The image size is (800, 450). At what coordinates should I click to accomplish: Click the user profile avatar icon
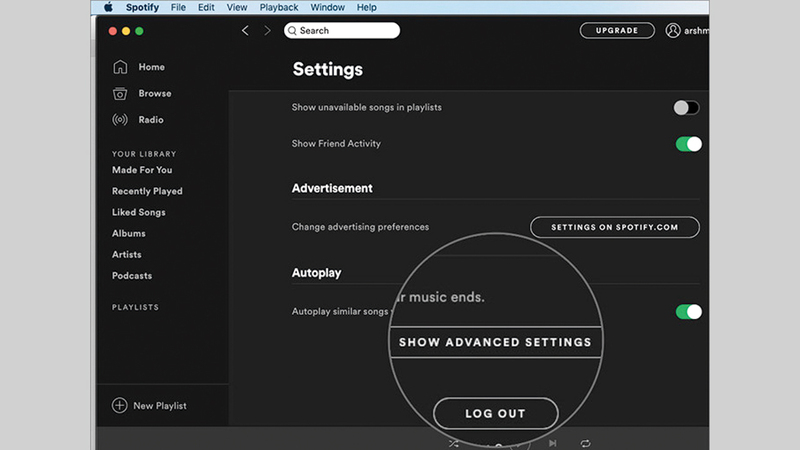[x=673, y=31]
